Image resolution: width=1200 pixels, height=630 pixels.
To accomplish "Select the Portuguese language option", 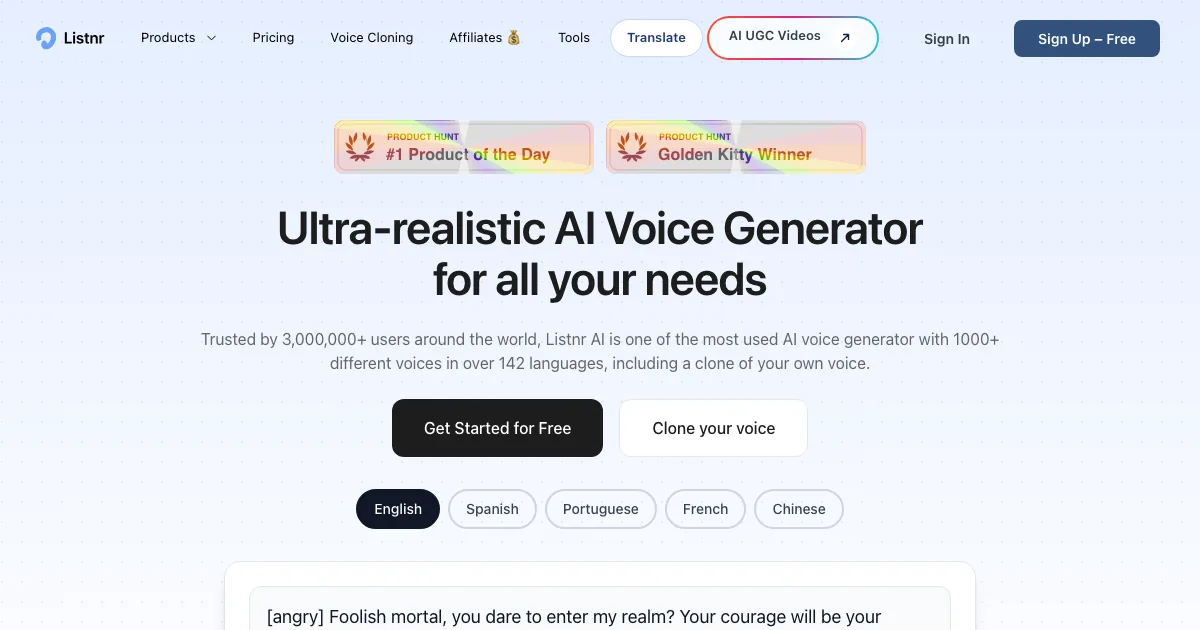I will click(x=600, y=509).
